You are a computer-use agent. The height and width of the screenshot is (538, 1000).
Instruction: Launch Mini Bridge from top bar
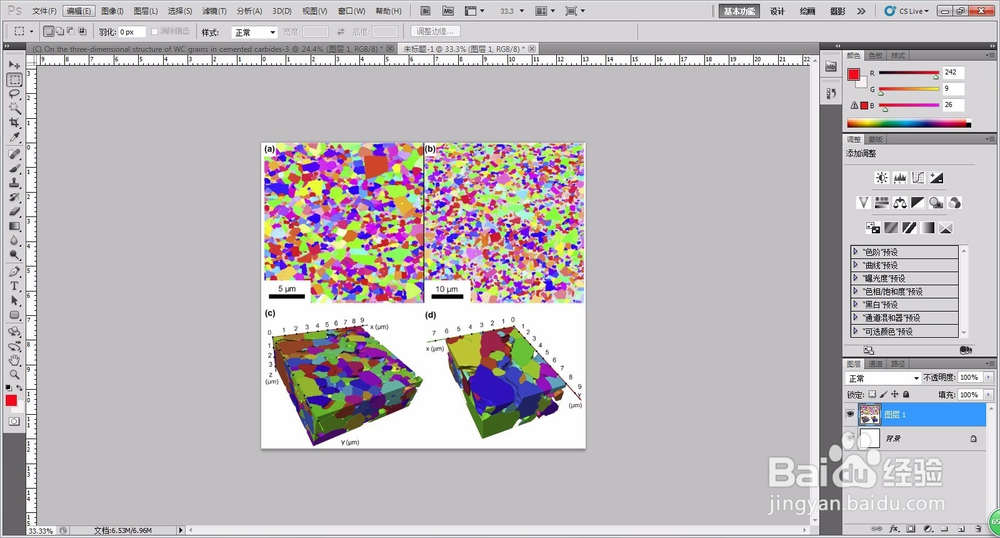coord(448,11)
